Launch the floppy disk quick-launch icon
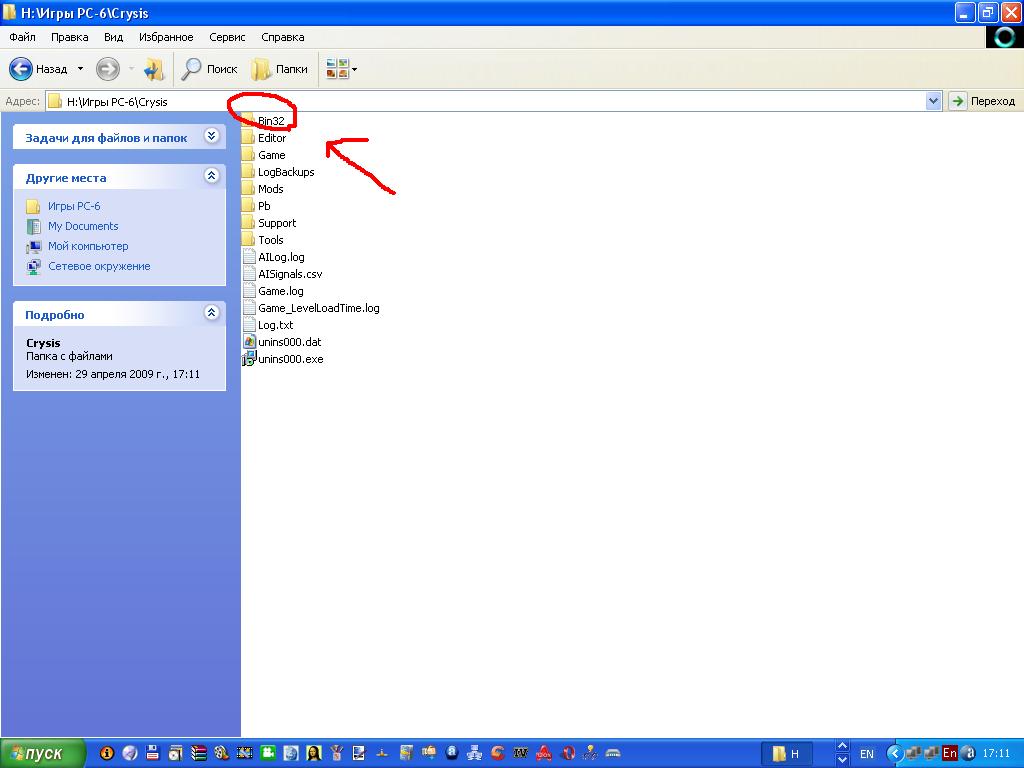 pyautogui.click(x=153, y=753)
